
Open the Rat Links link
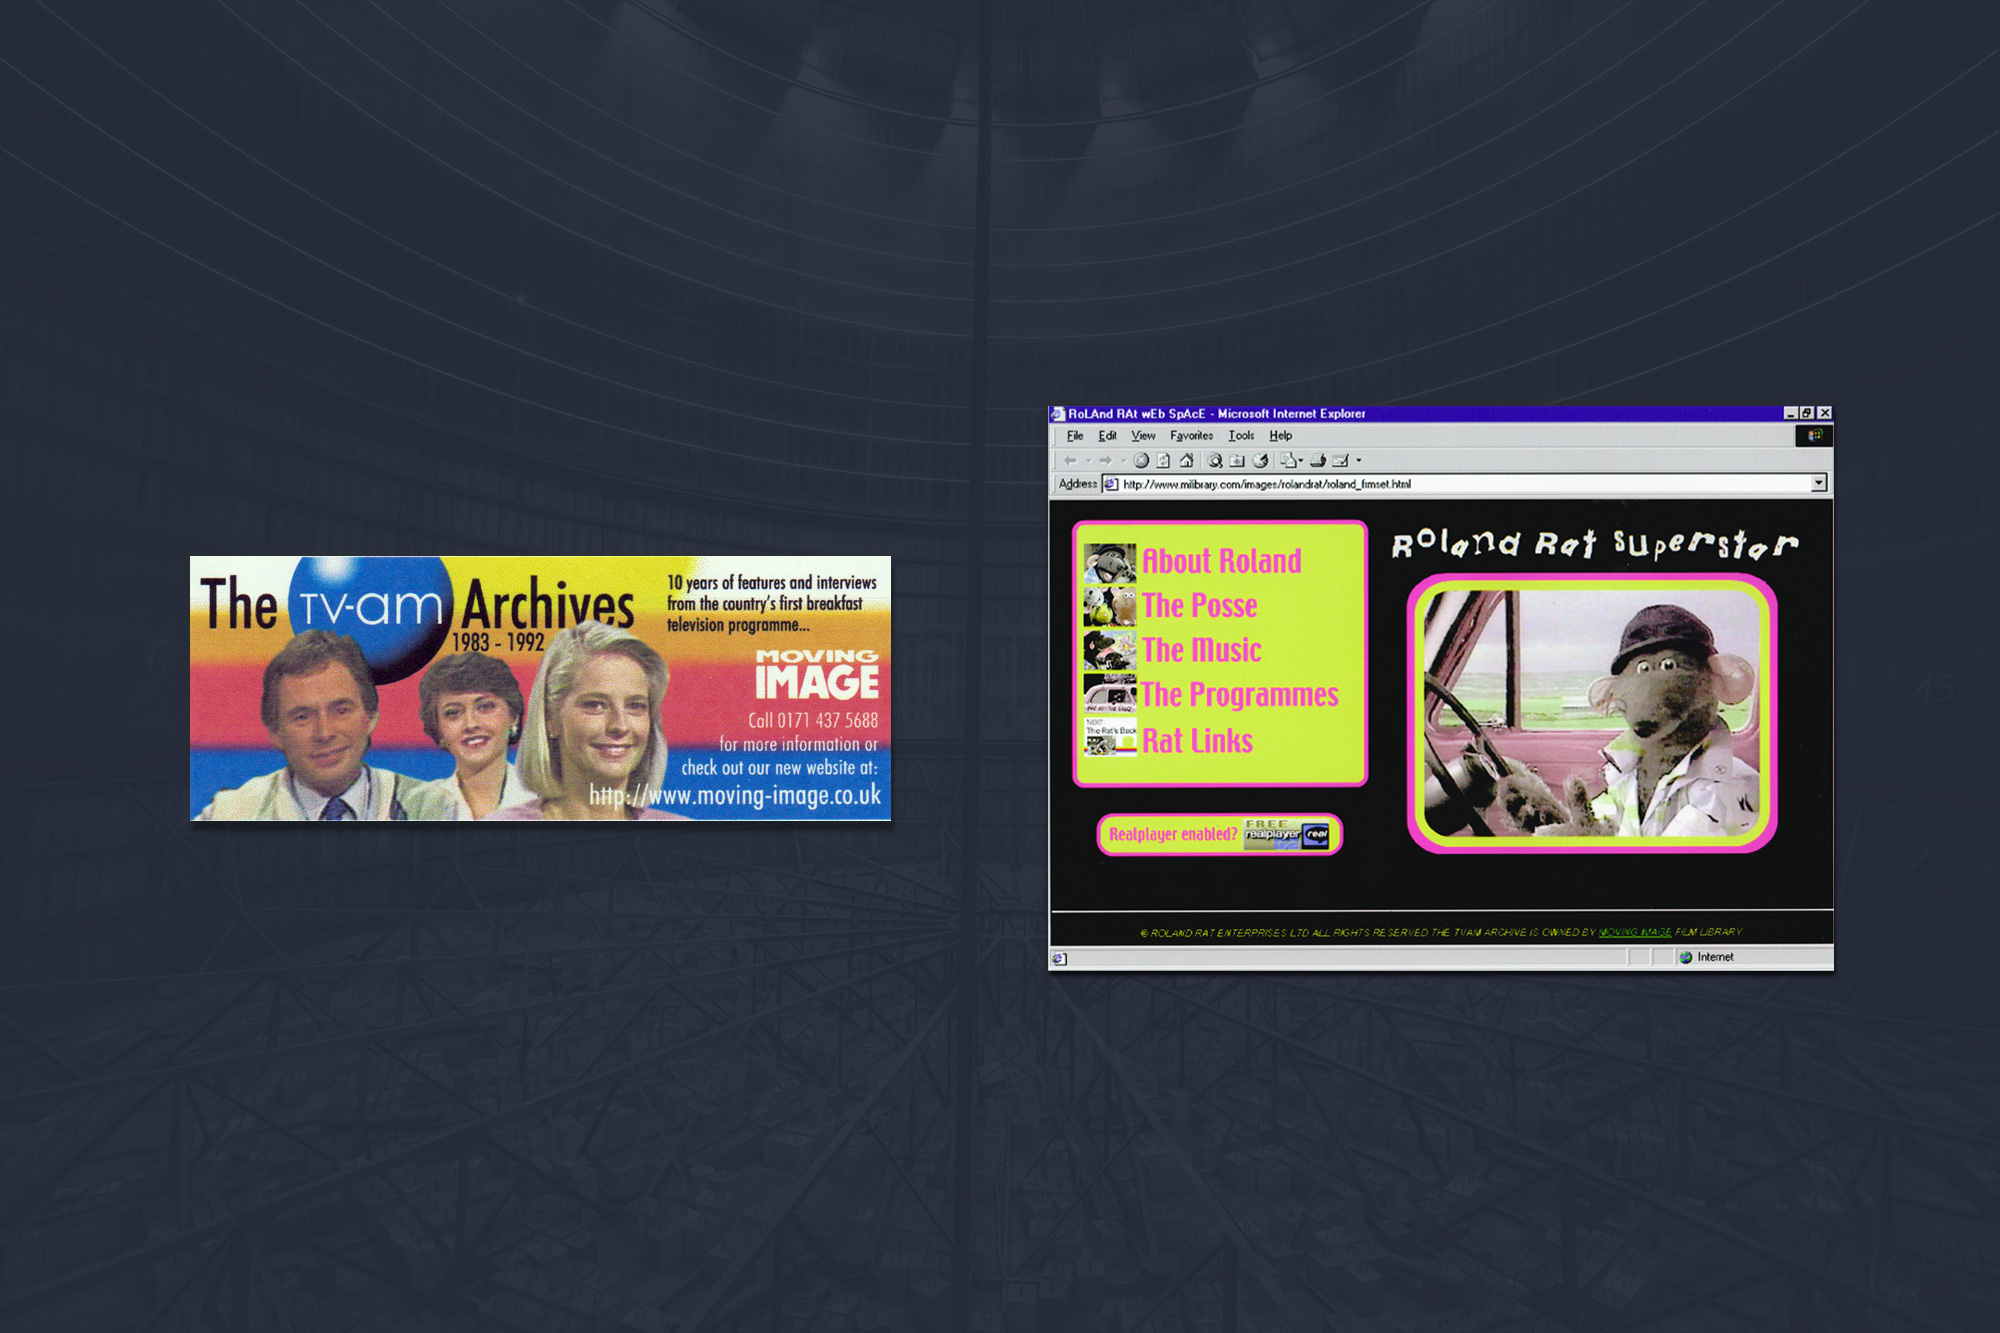[x=1197, y=741]
